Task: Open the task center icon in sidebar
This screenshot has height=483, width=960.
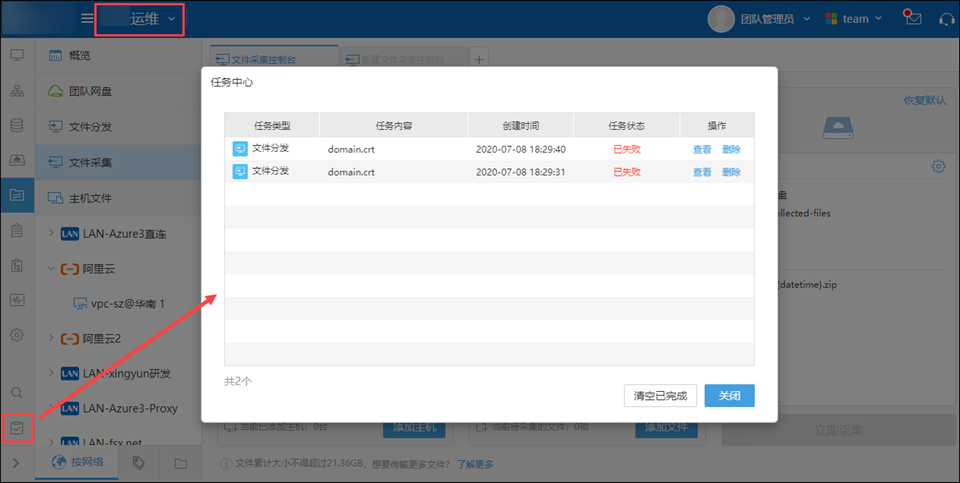Action: click(x=17, y=428)
